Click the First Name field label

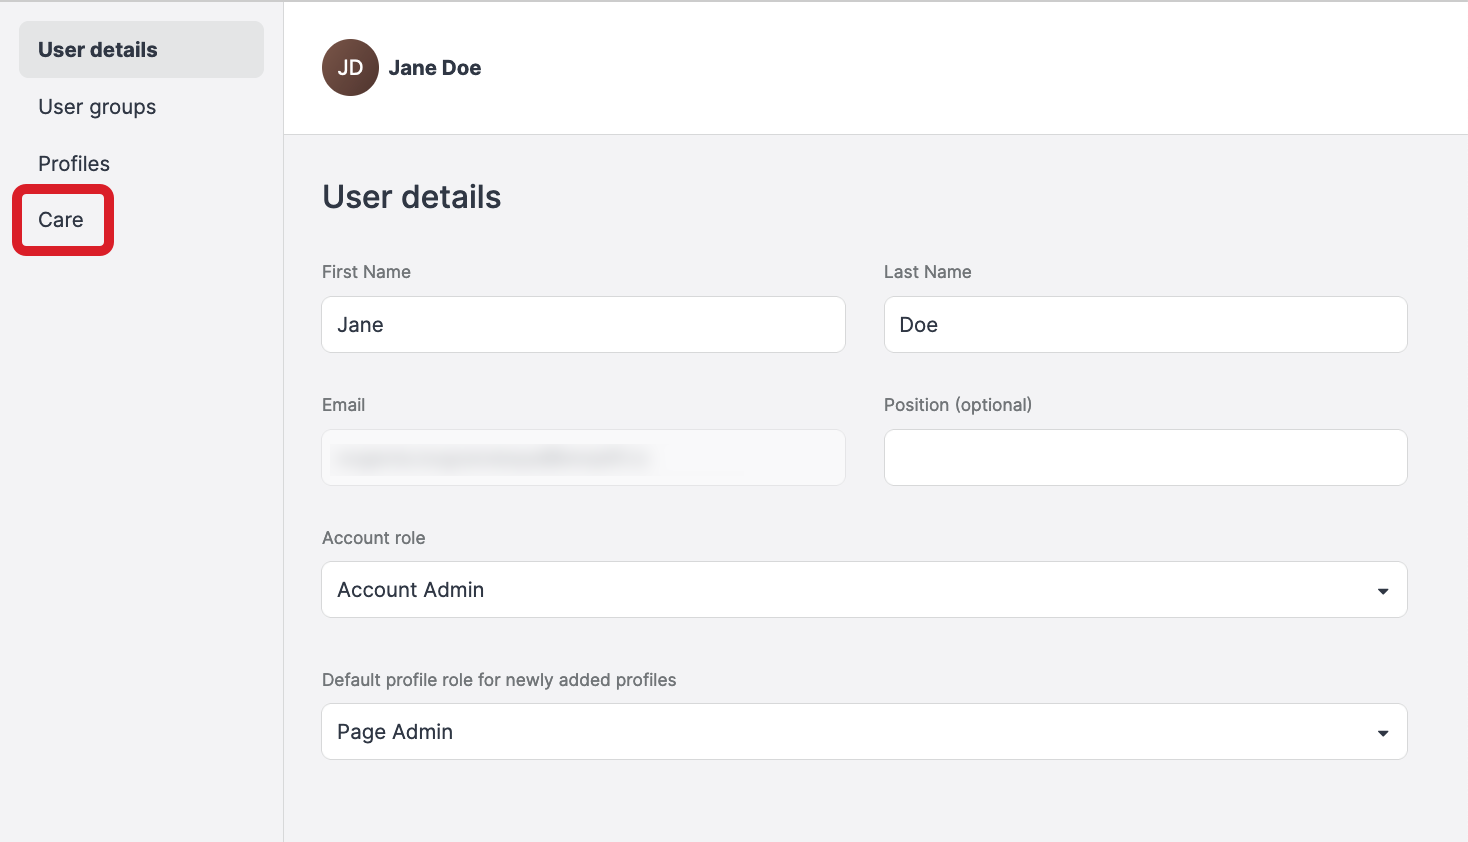coord(366,272)
